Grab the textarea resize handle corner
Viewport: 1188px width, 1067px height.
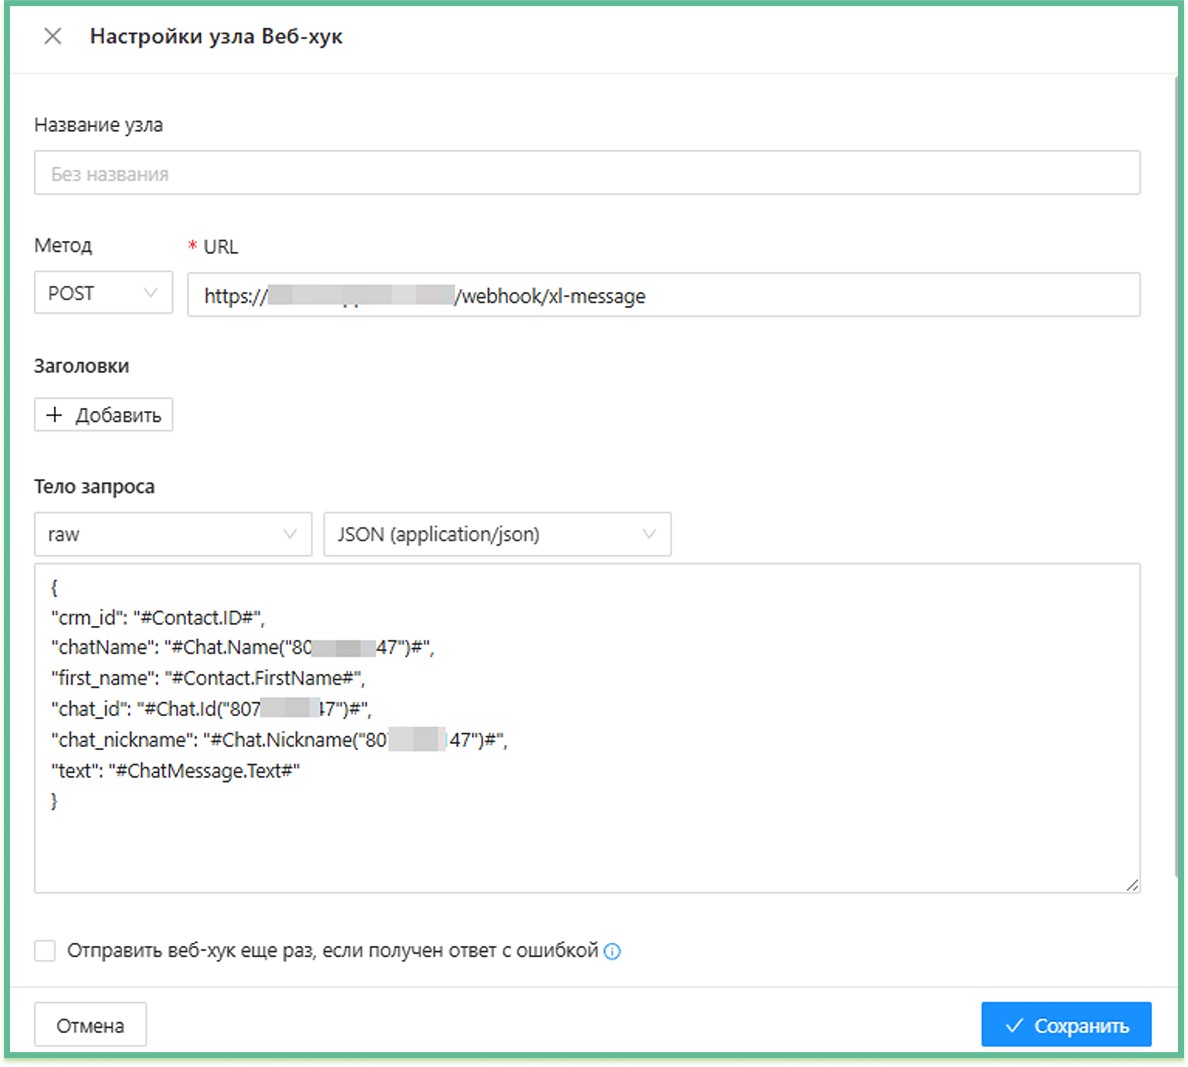click(1132, 884)
